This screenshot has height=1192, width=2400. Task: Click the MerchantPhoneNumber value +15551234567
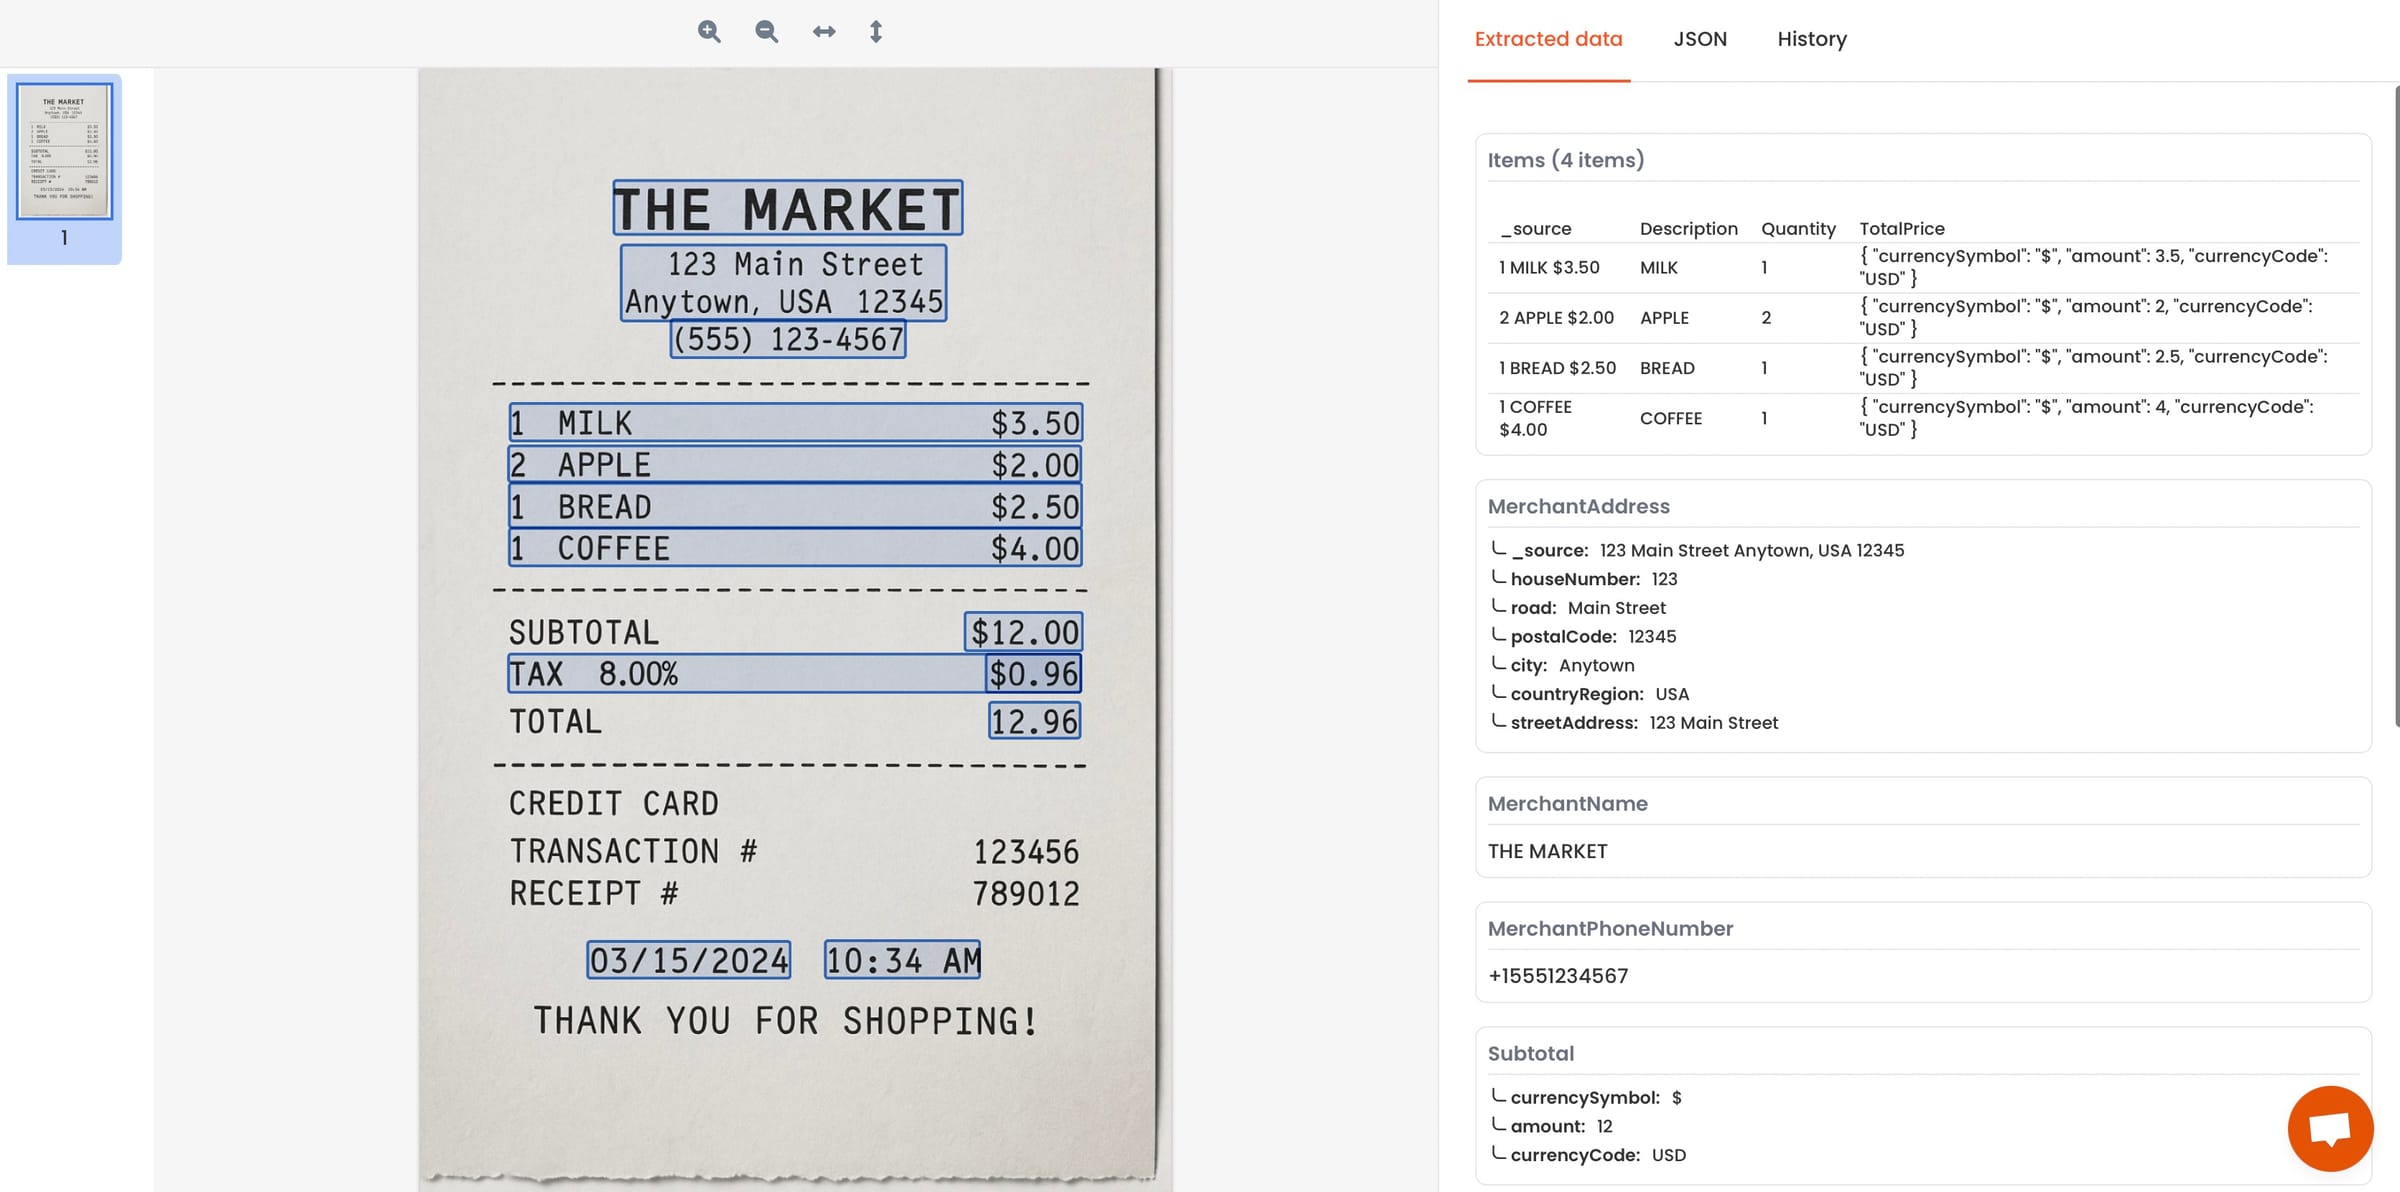pos(1558,975)
